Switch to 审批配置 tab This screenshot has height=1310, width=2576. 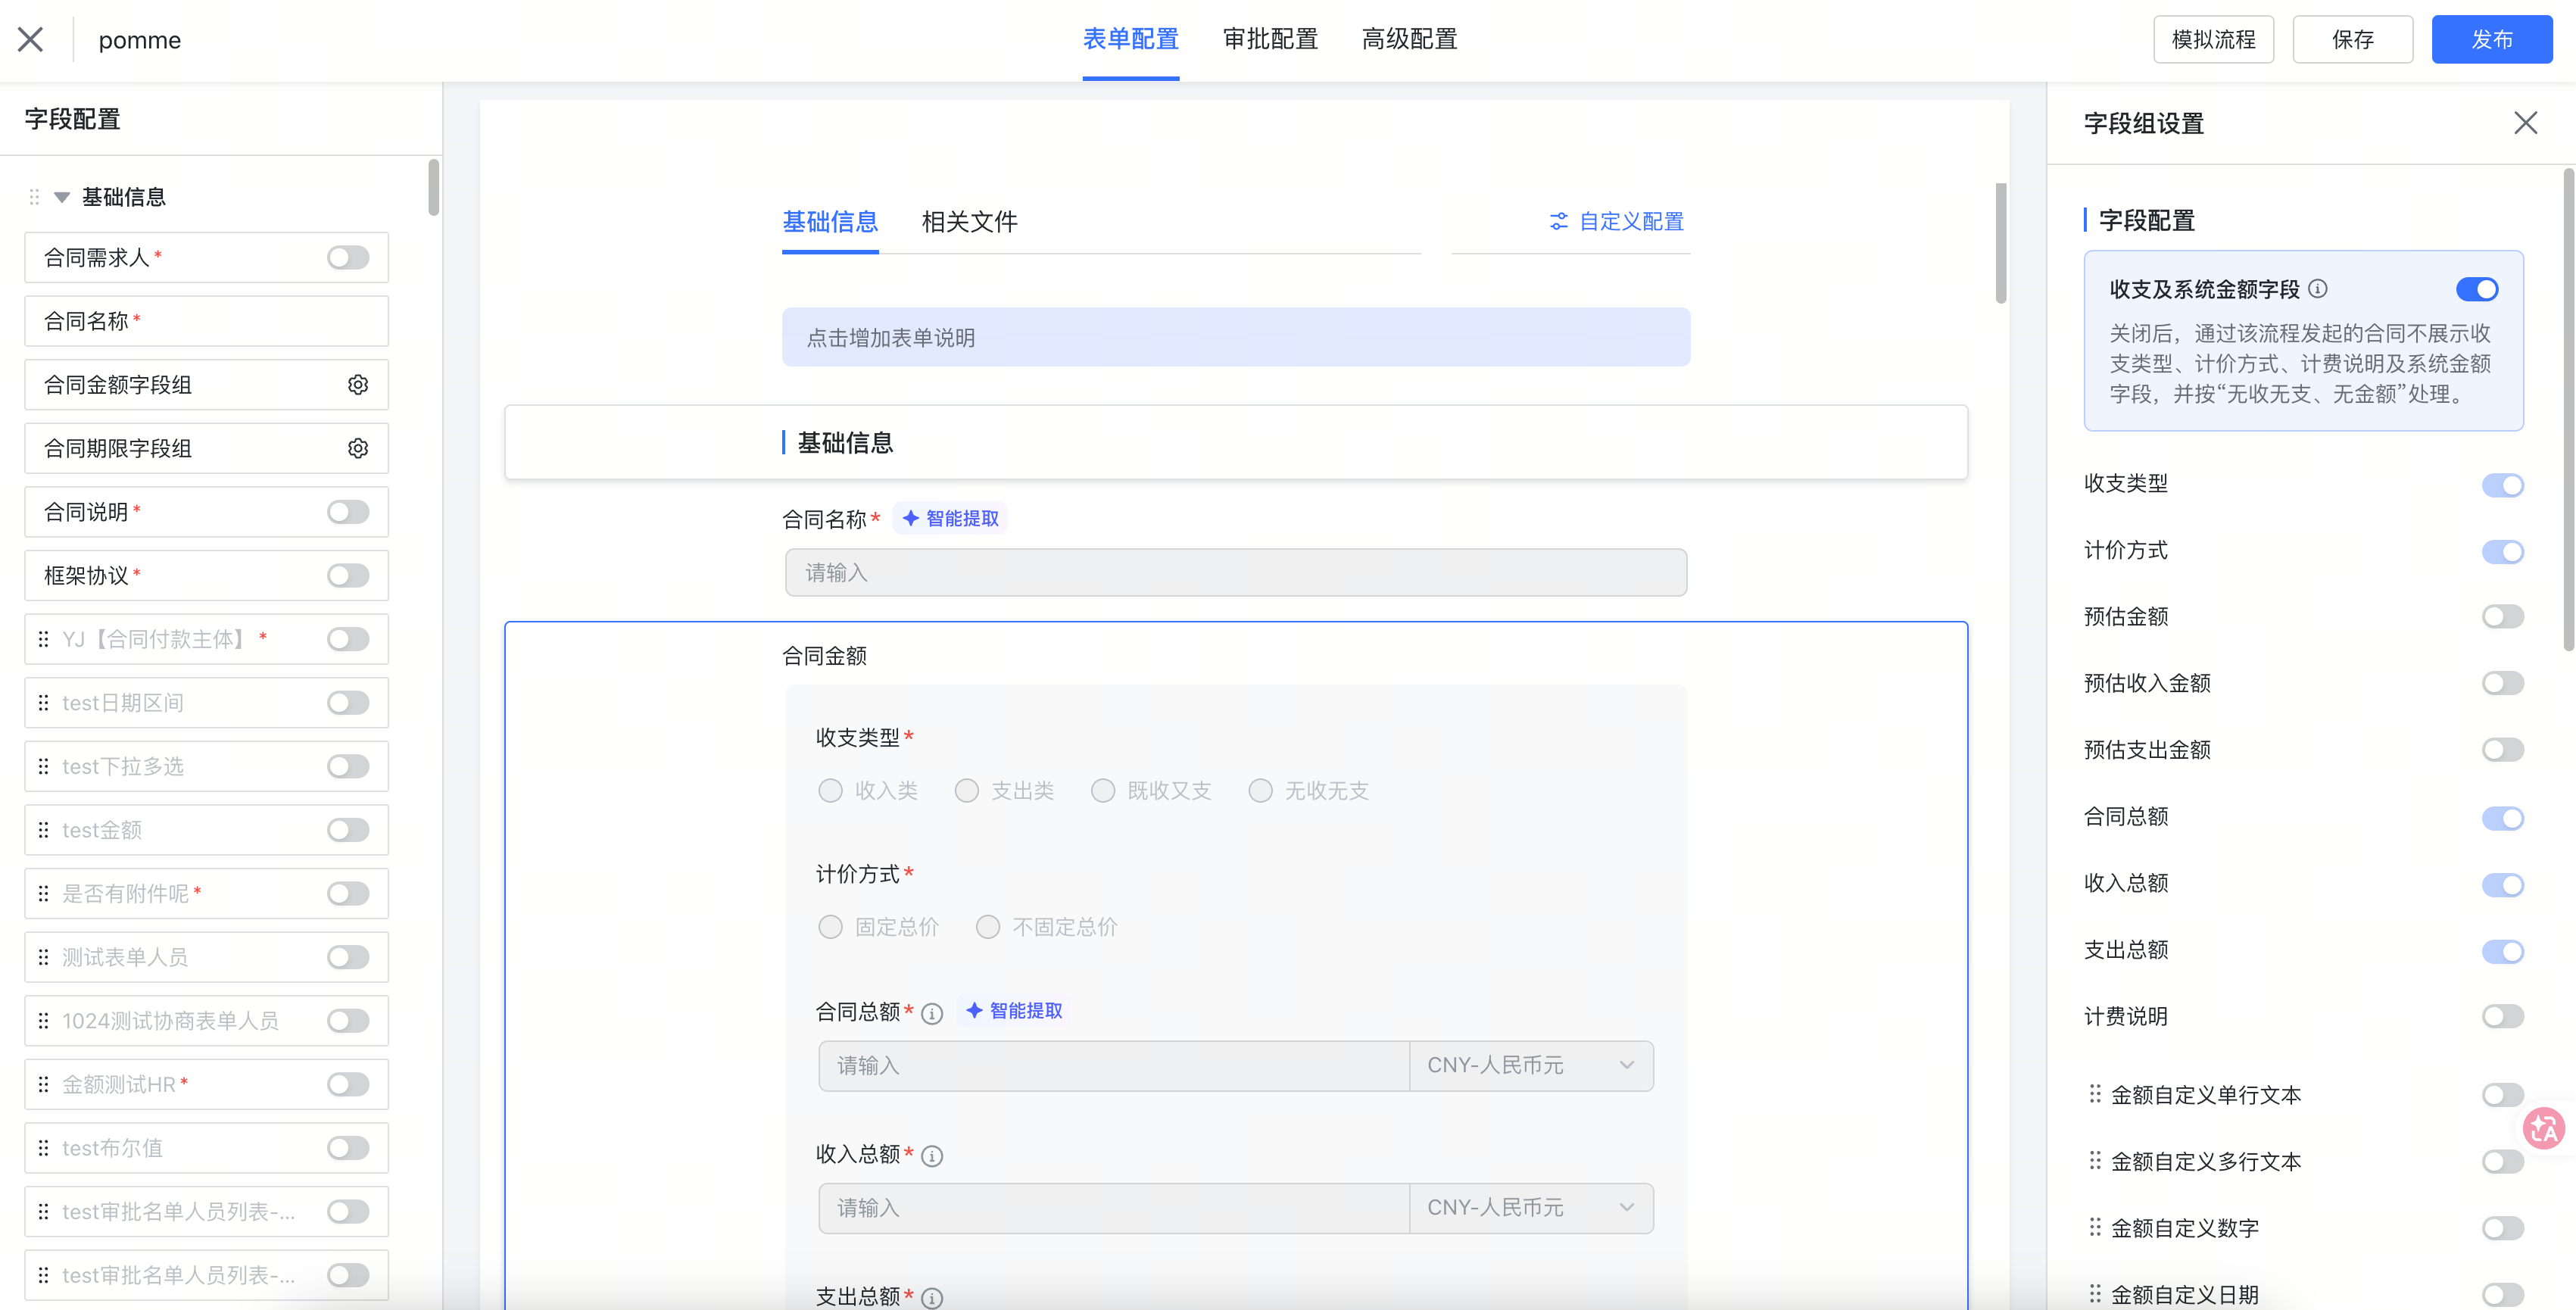click(1270, 39)
